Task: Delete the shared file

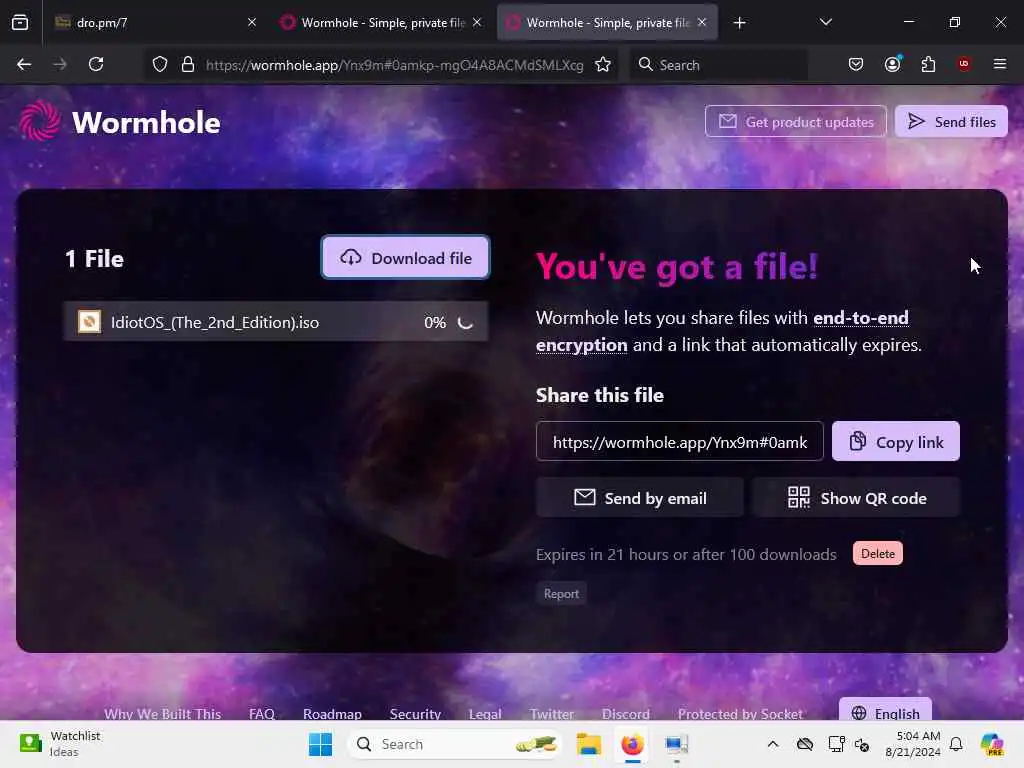Action: [x=877, y=553]
